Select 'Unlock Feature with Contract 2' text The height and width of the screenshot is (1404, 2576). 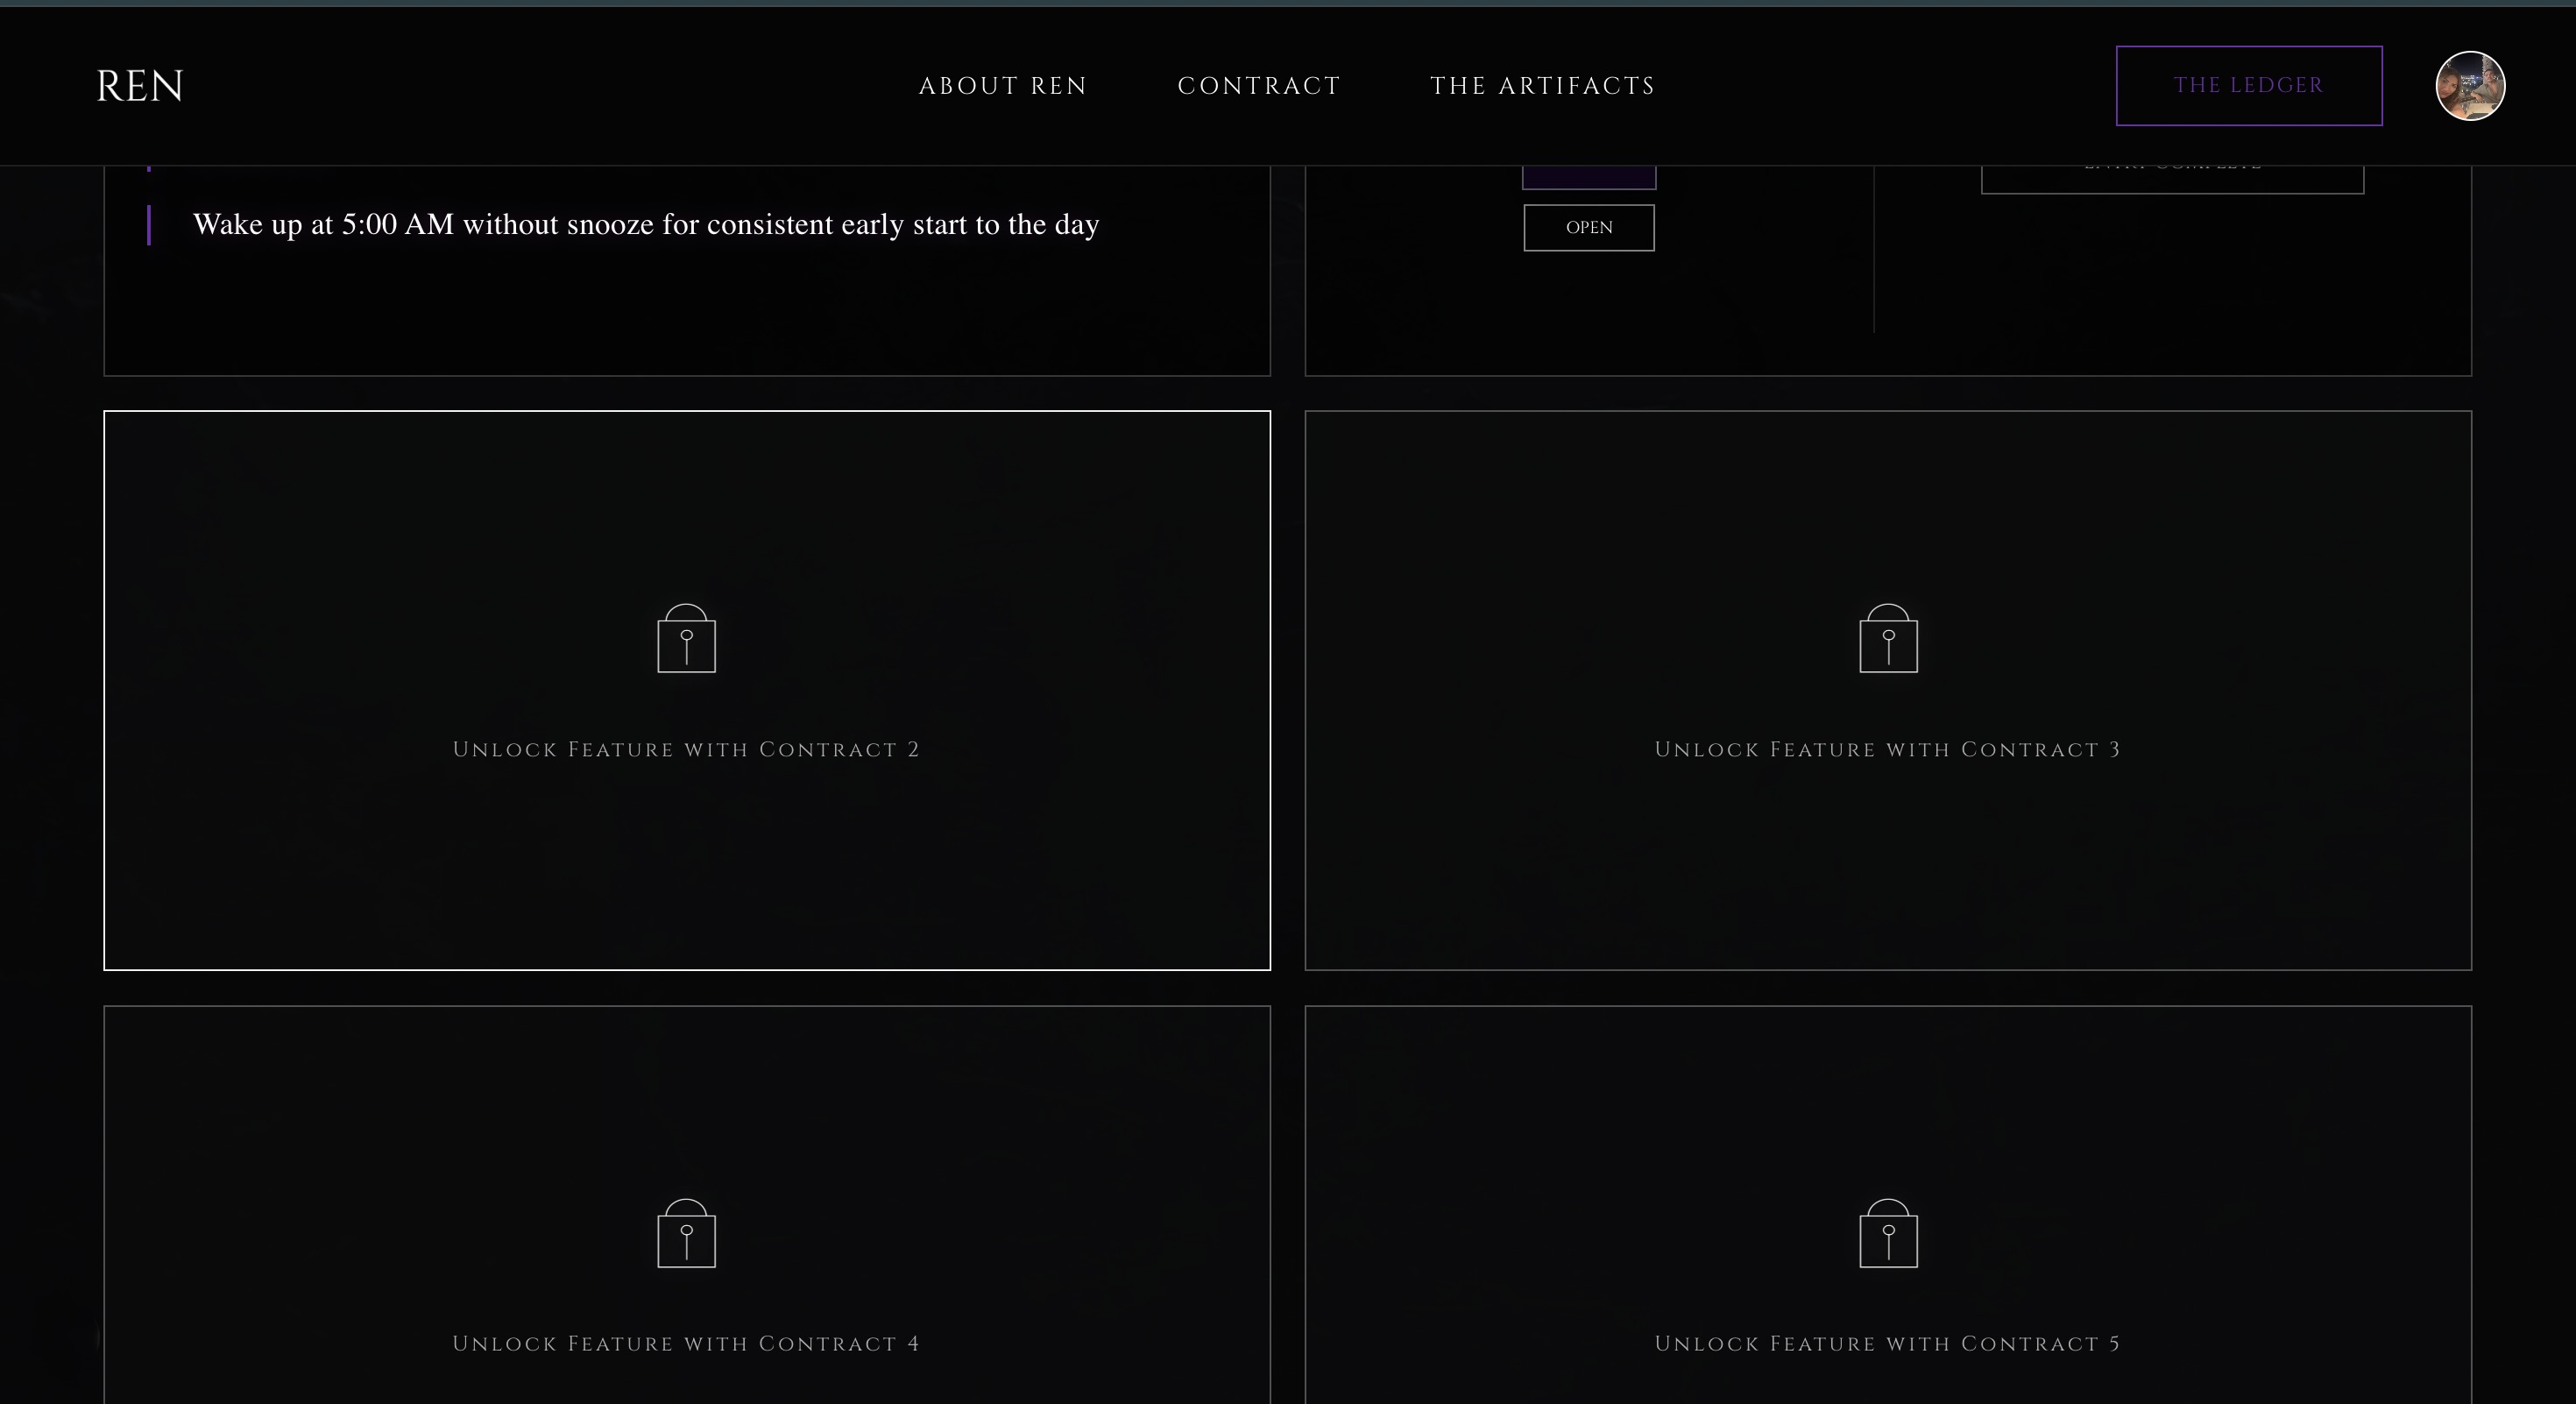(686, 750)
